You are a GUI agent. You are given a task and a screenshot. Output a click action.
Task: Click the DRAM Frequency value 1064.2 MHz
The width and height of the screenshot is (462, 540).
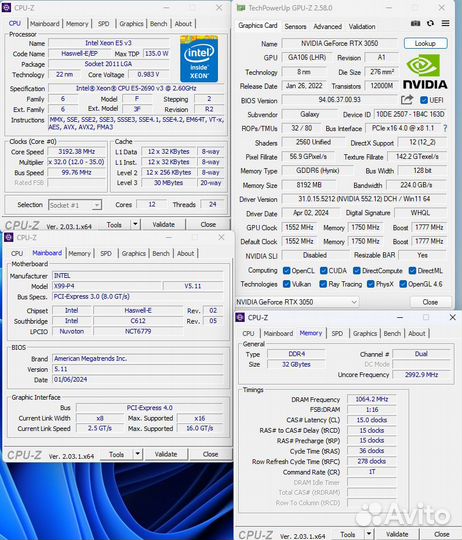pyautogui.click(x=371, y=399)
